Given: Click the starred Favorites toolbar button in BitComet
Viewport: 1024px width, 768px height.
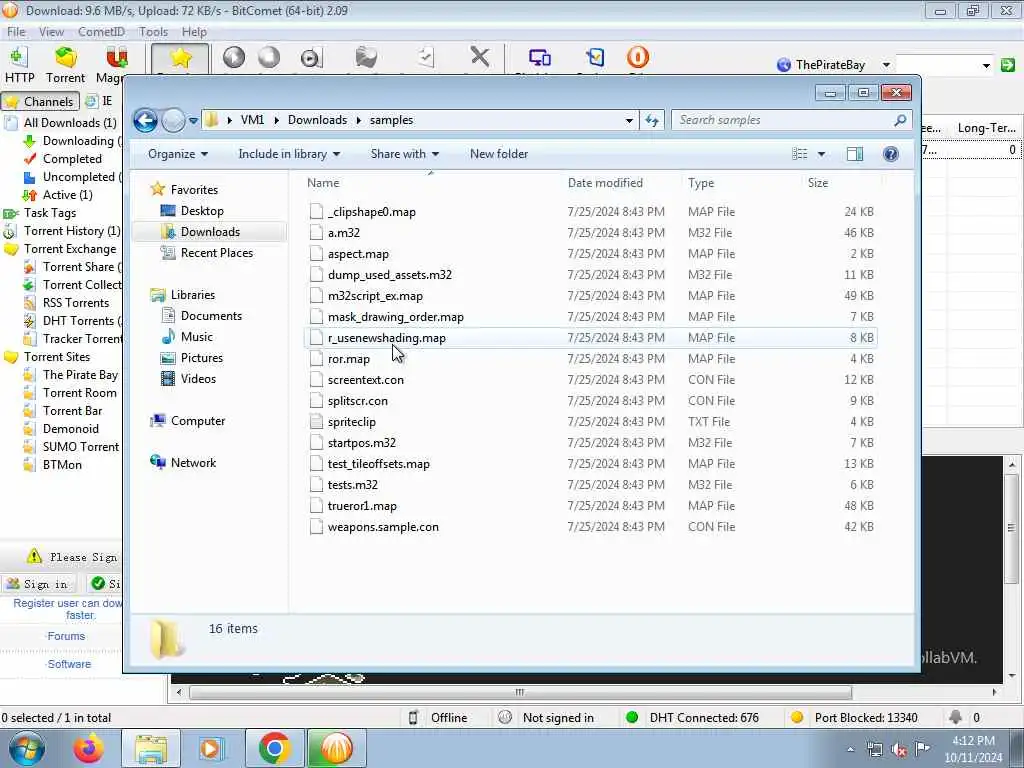Looking at the screenshot, I should coord(180,58).
